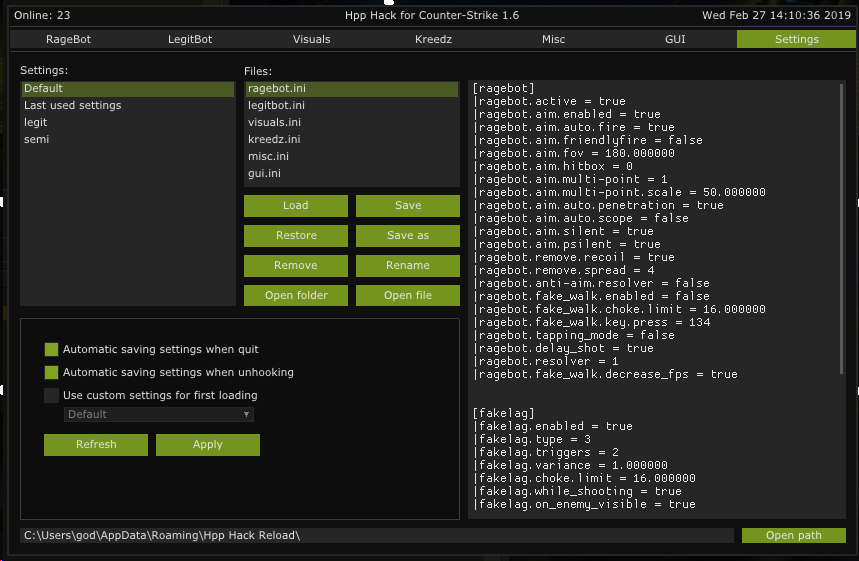
Task: Go to the Visuals tab
Action: tap(312, 39)
